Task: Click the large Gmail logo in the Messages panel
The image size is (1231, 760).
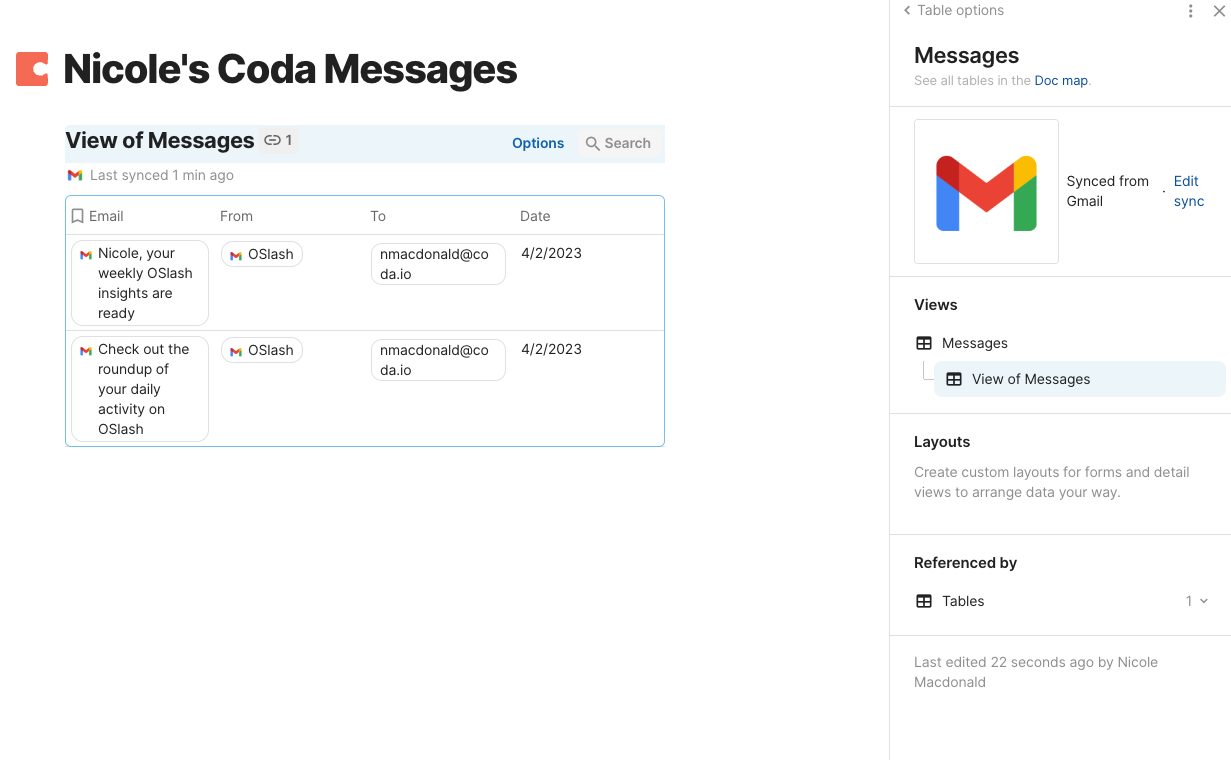Action: (986, 192)
